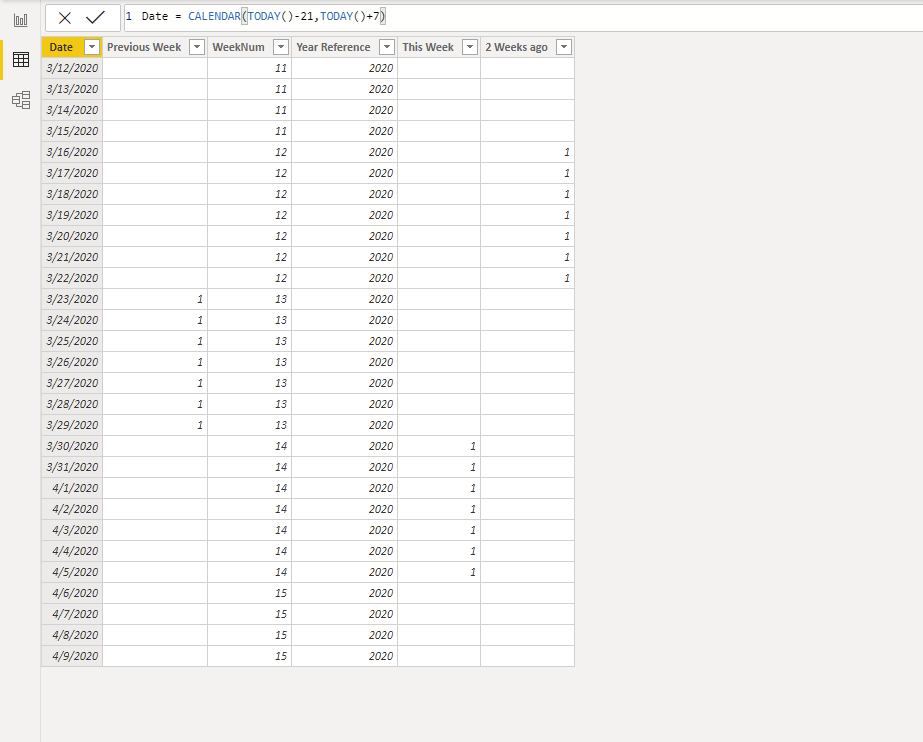Select the 3/14/2020 date cell

coord(72,110)
